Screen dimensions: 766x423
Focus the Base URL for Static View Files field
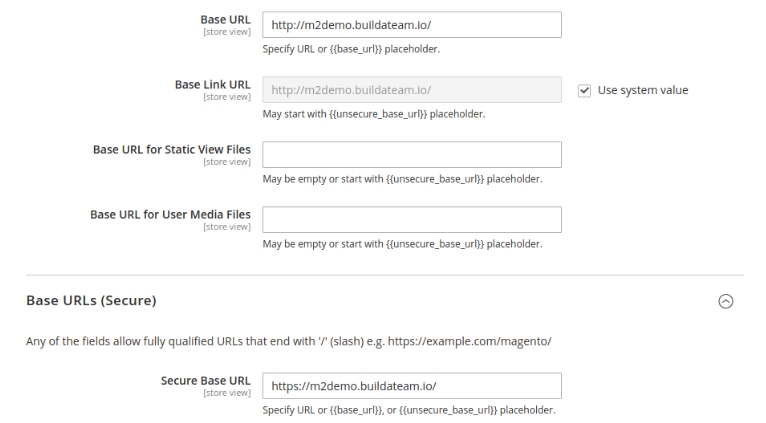click(412, 155)
